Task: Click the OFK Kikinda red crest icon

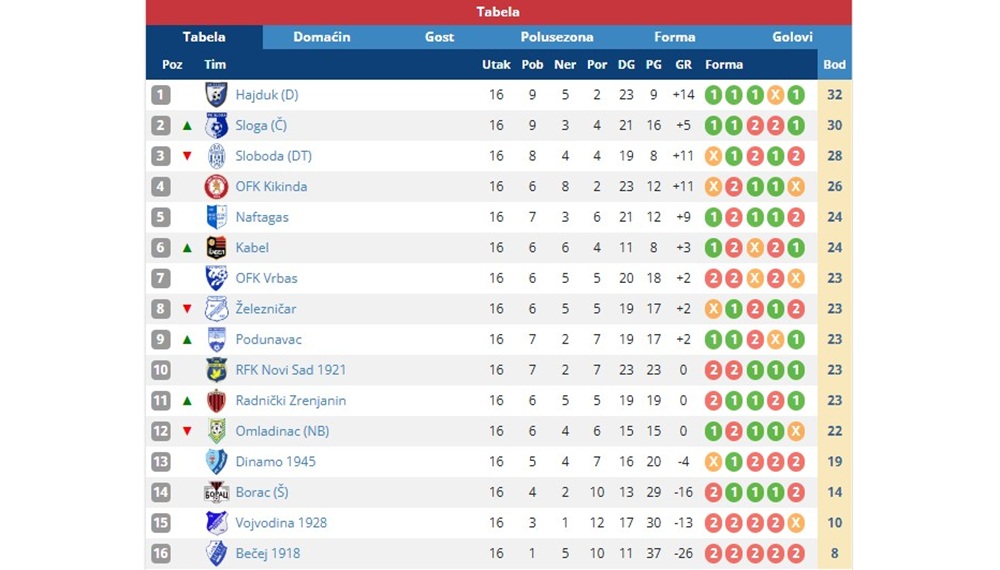Action: tap(216, 186)
